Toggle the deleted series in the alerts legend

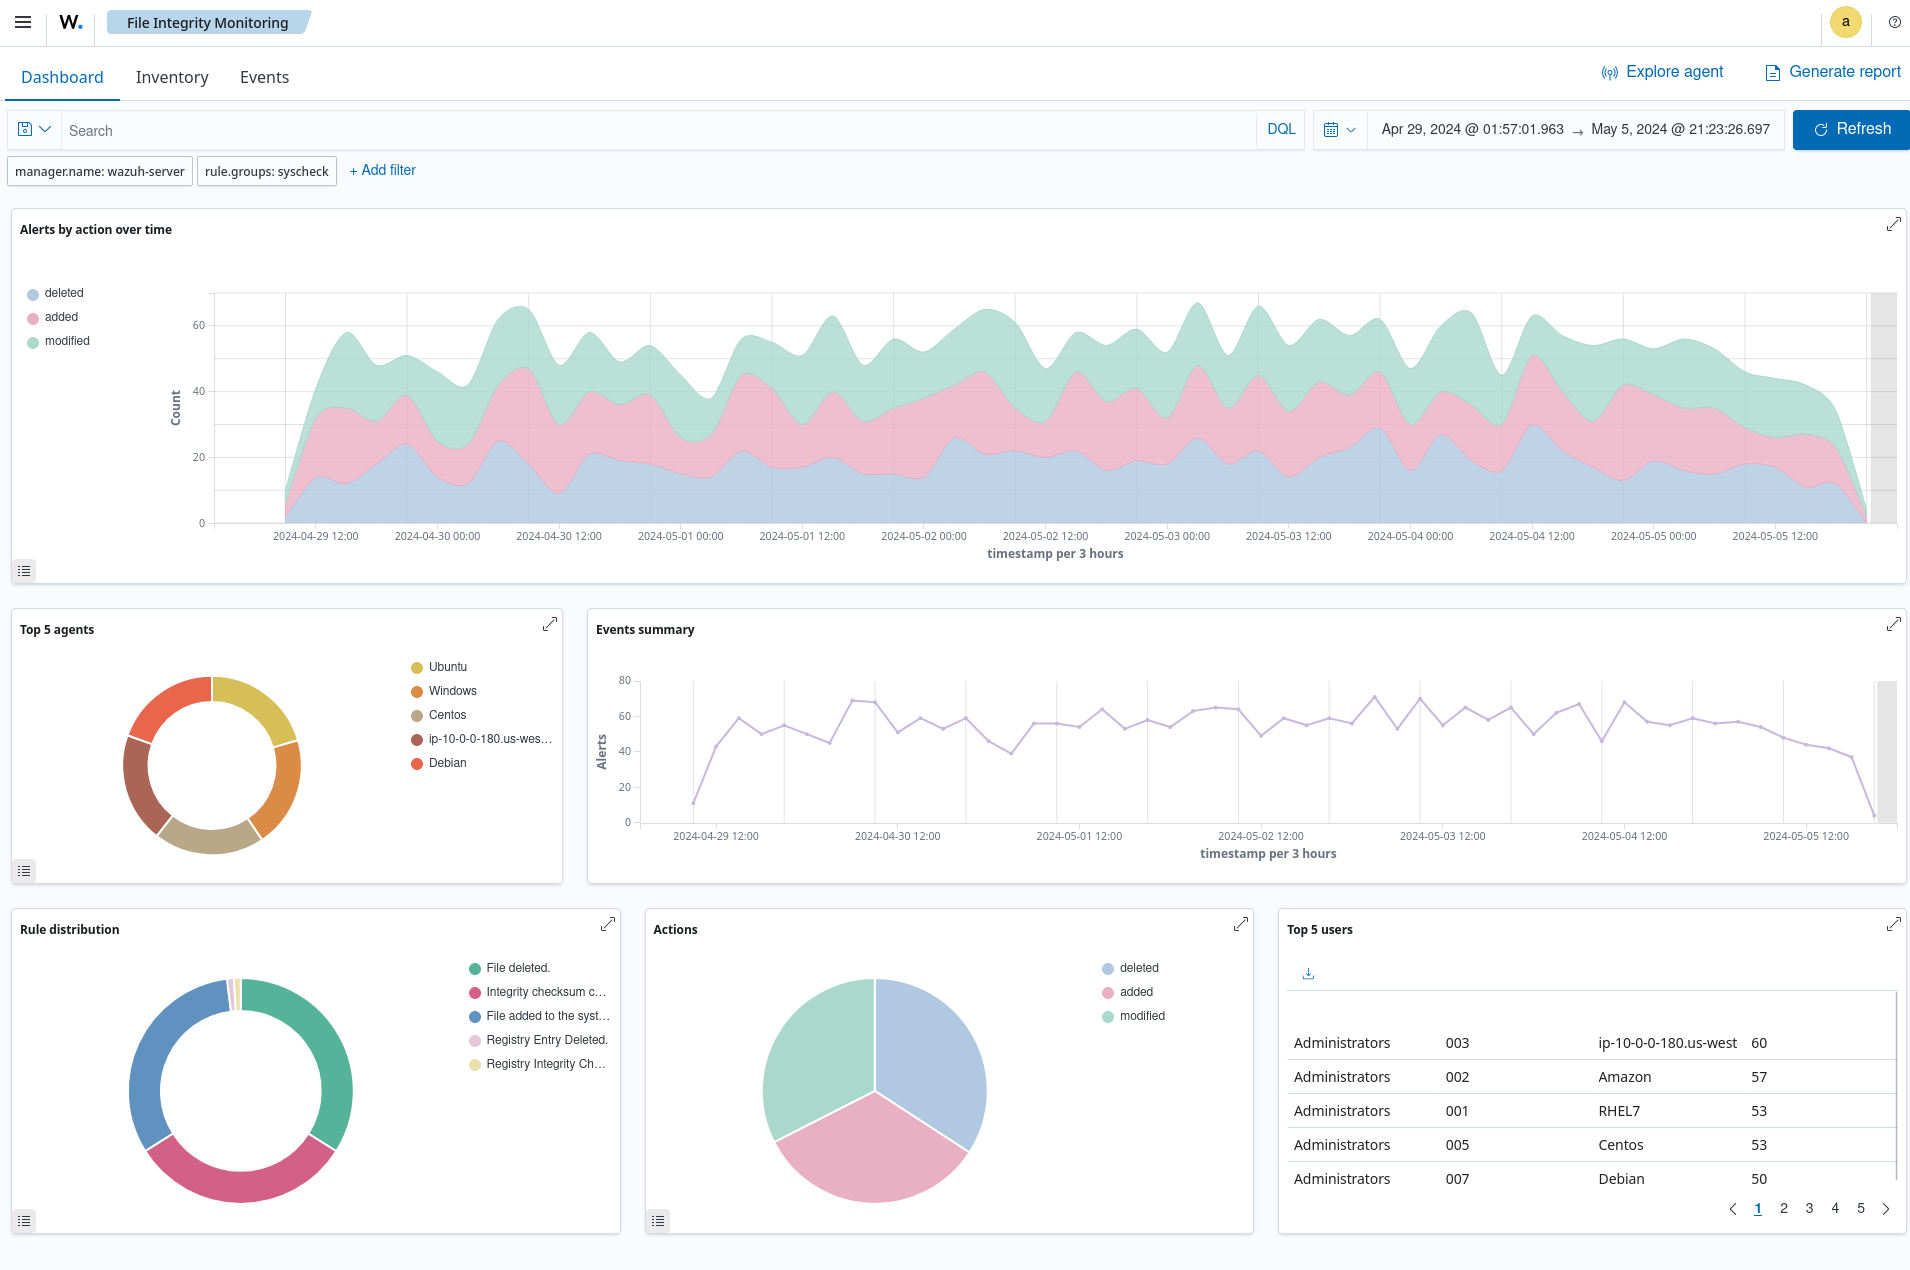coord(64,292)
